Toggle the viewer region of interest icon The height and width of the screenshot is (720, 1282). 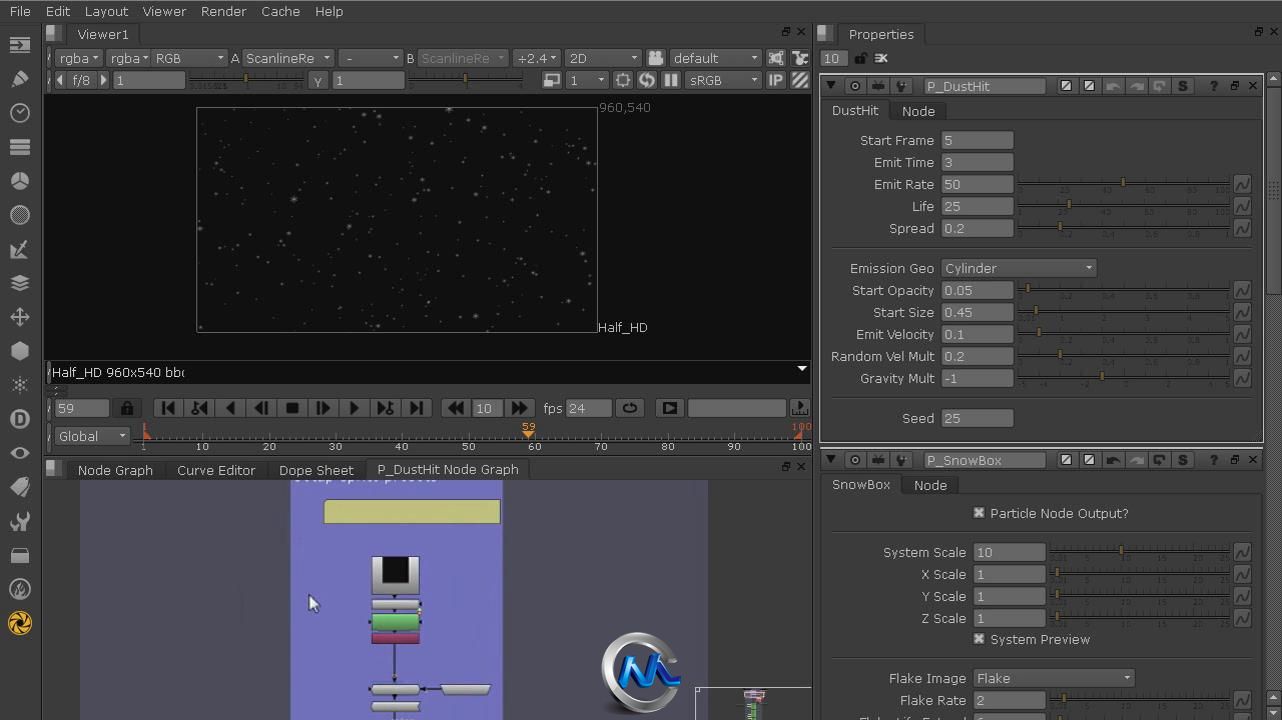click(623, 80)
